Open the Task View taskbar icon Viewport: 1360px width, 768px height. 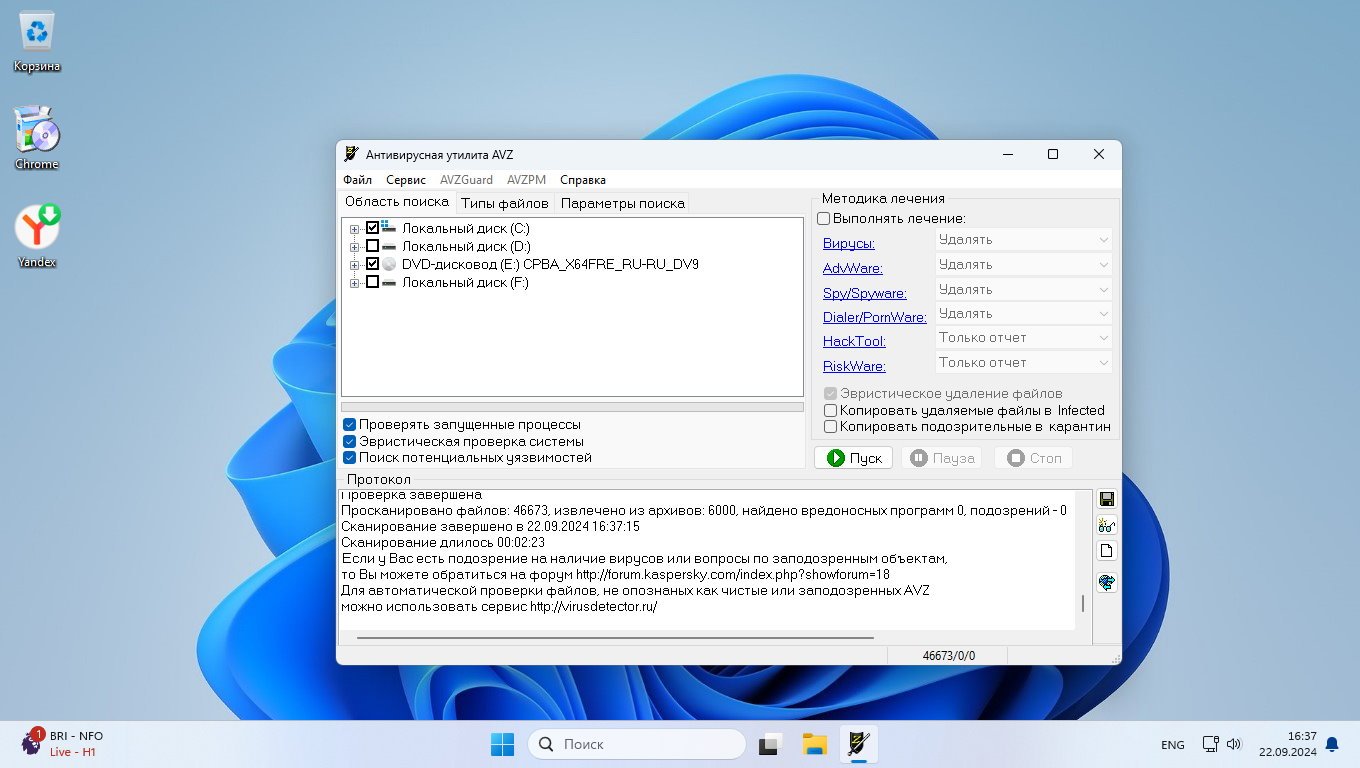pos(769,744)
